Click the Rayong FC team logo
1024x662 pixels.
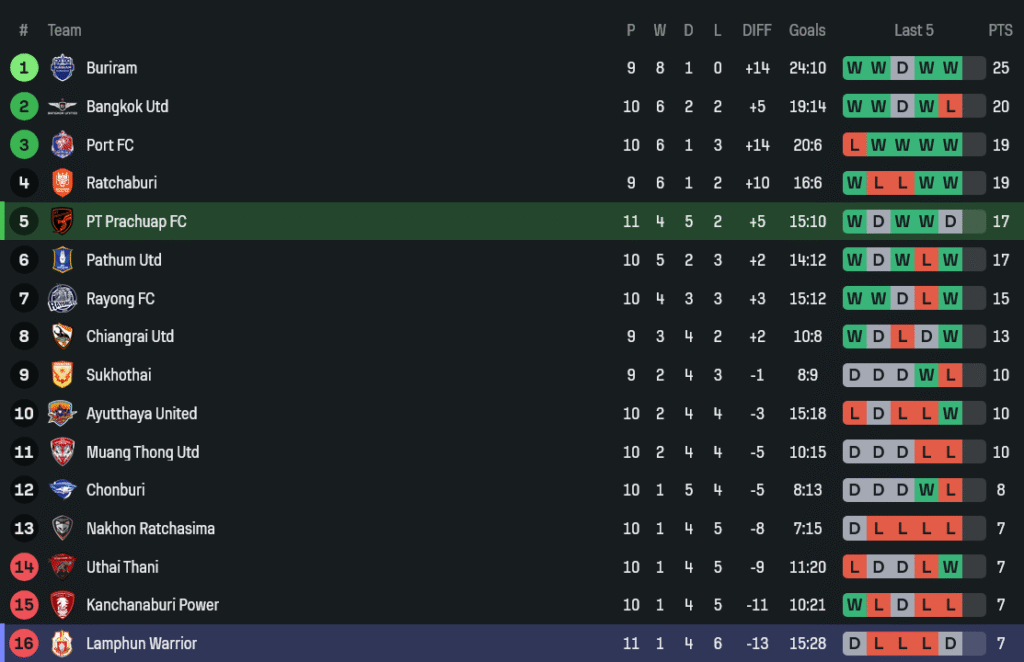click(62, 299)
